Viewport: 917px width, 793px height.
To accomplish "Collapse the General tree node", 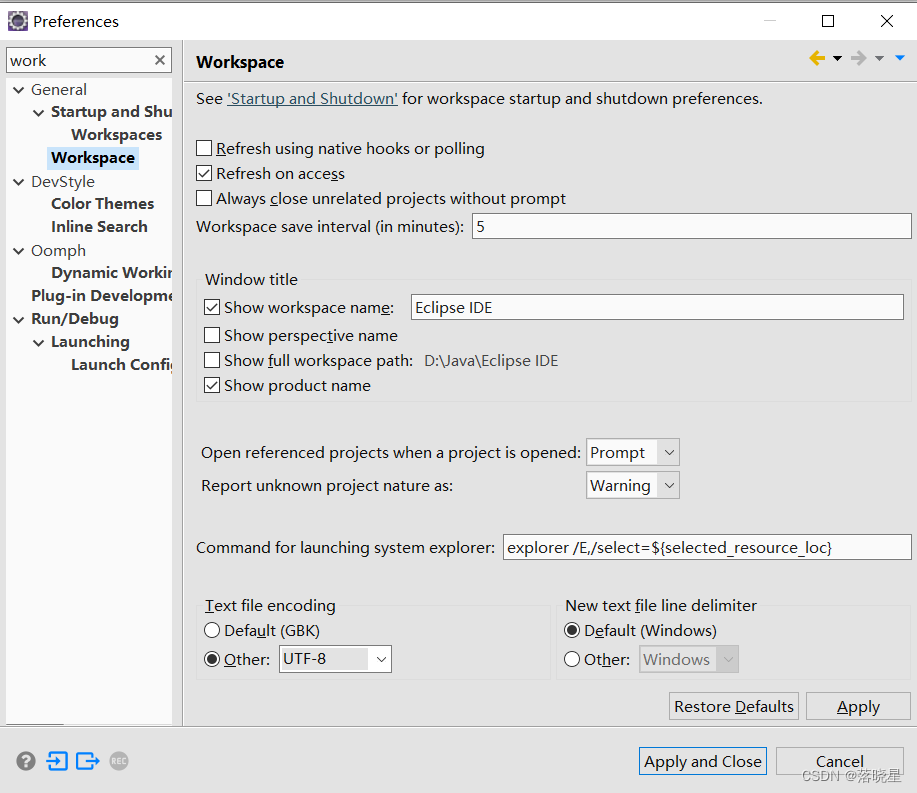I will point(19,90).
